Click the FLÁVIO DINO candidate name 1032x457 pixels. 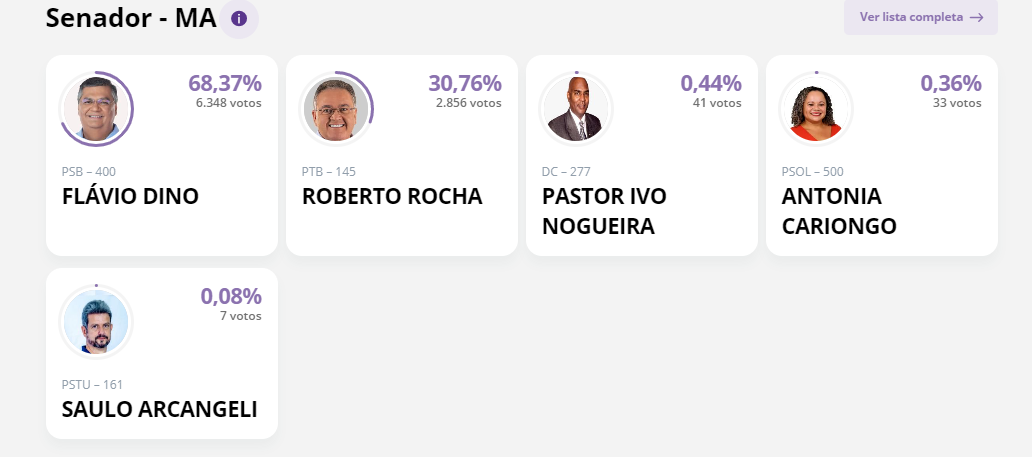click(130, 196)
